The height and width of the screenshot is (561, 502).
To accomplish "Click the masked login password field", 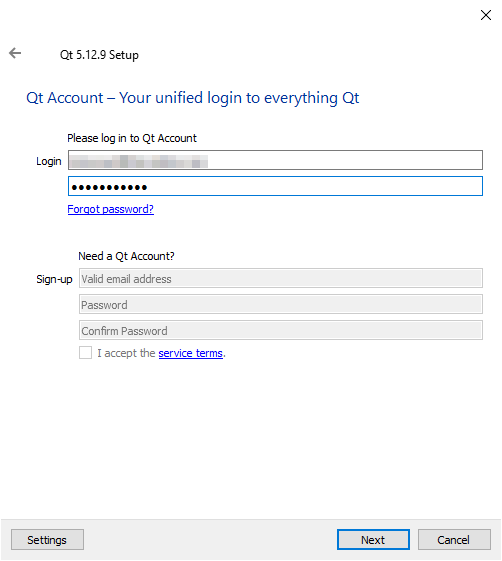I will pos(275,186).
